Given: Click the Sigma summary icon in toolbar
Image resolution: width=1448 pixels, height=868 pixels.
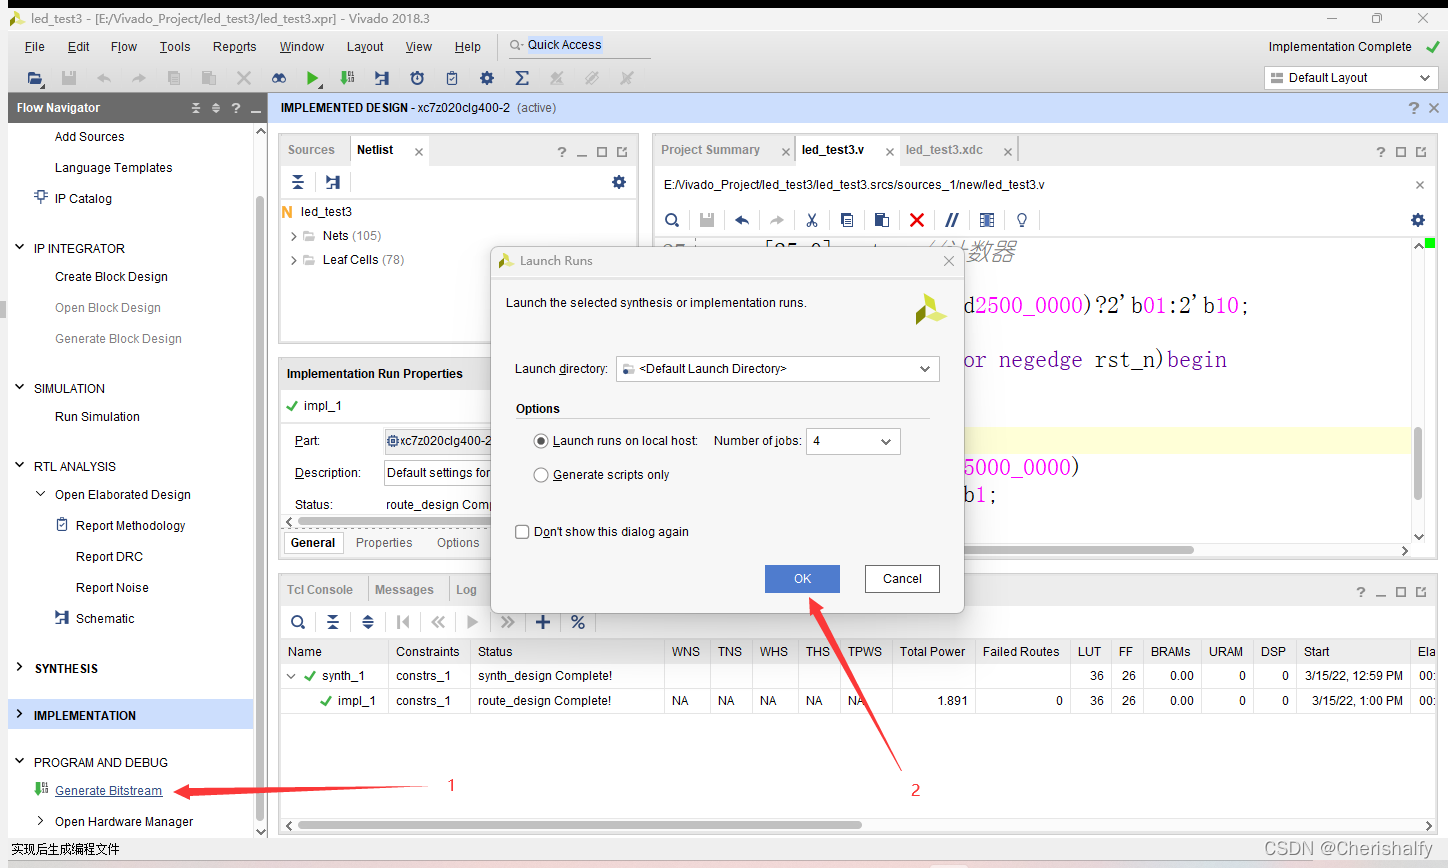Looking at the screenshot, I should click(x=522, y=78).
